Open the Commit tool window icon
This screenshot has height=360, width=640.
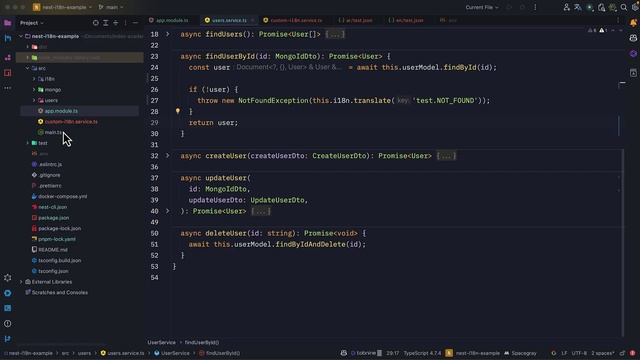pyautogui.click(x=8, y=38)
